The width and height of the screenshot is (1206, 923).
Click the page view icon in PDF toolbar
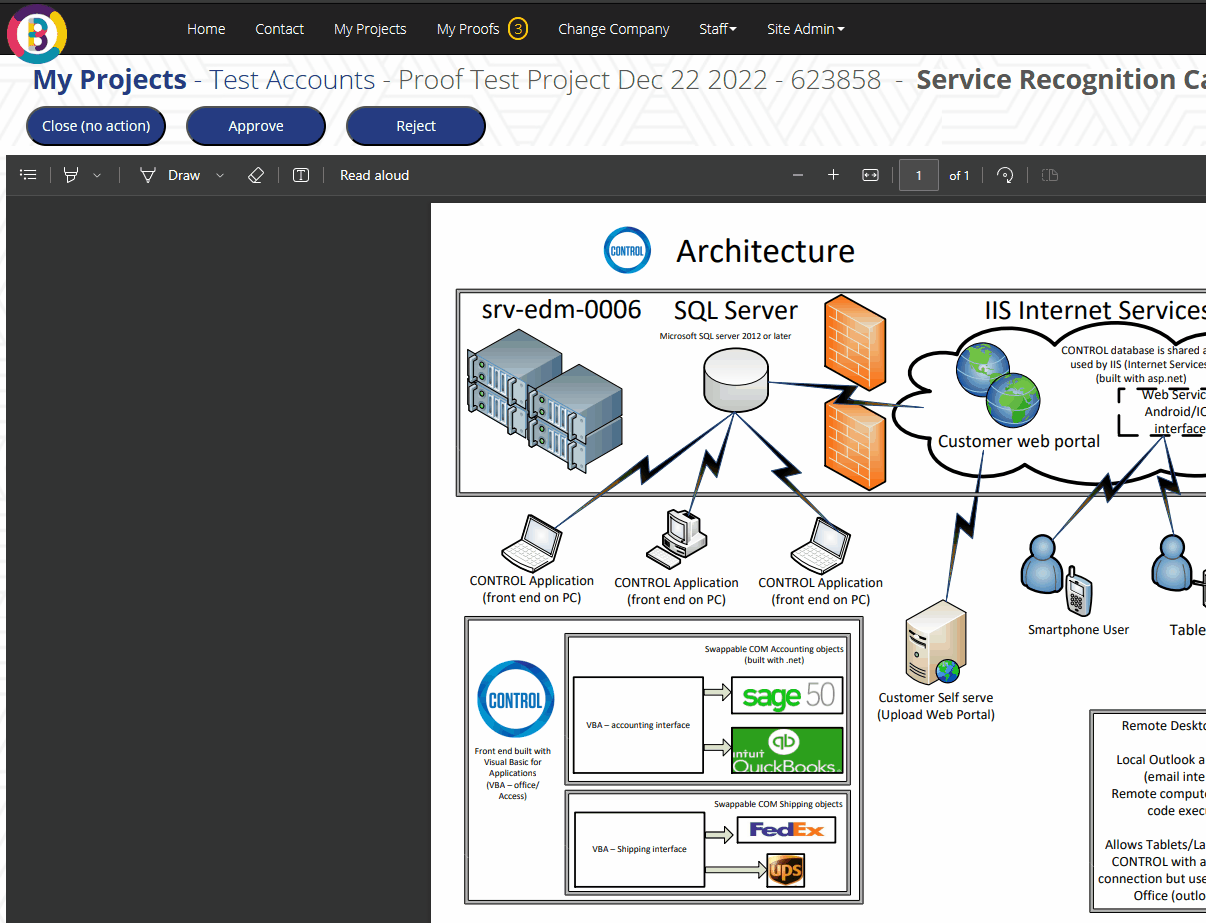1049,175
